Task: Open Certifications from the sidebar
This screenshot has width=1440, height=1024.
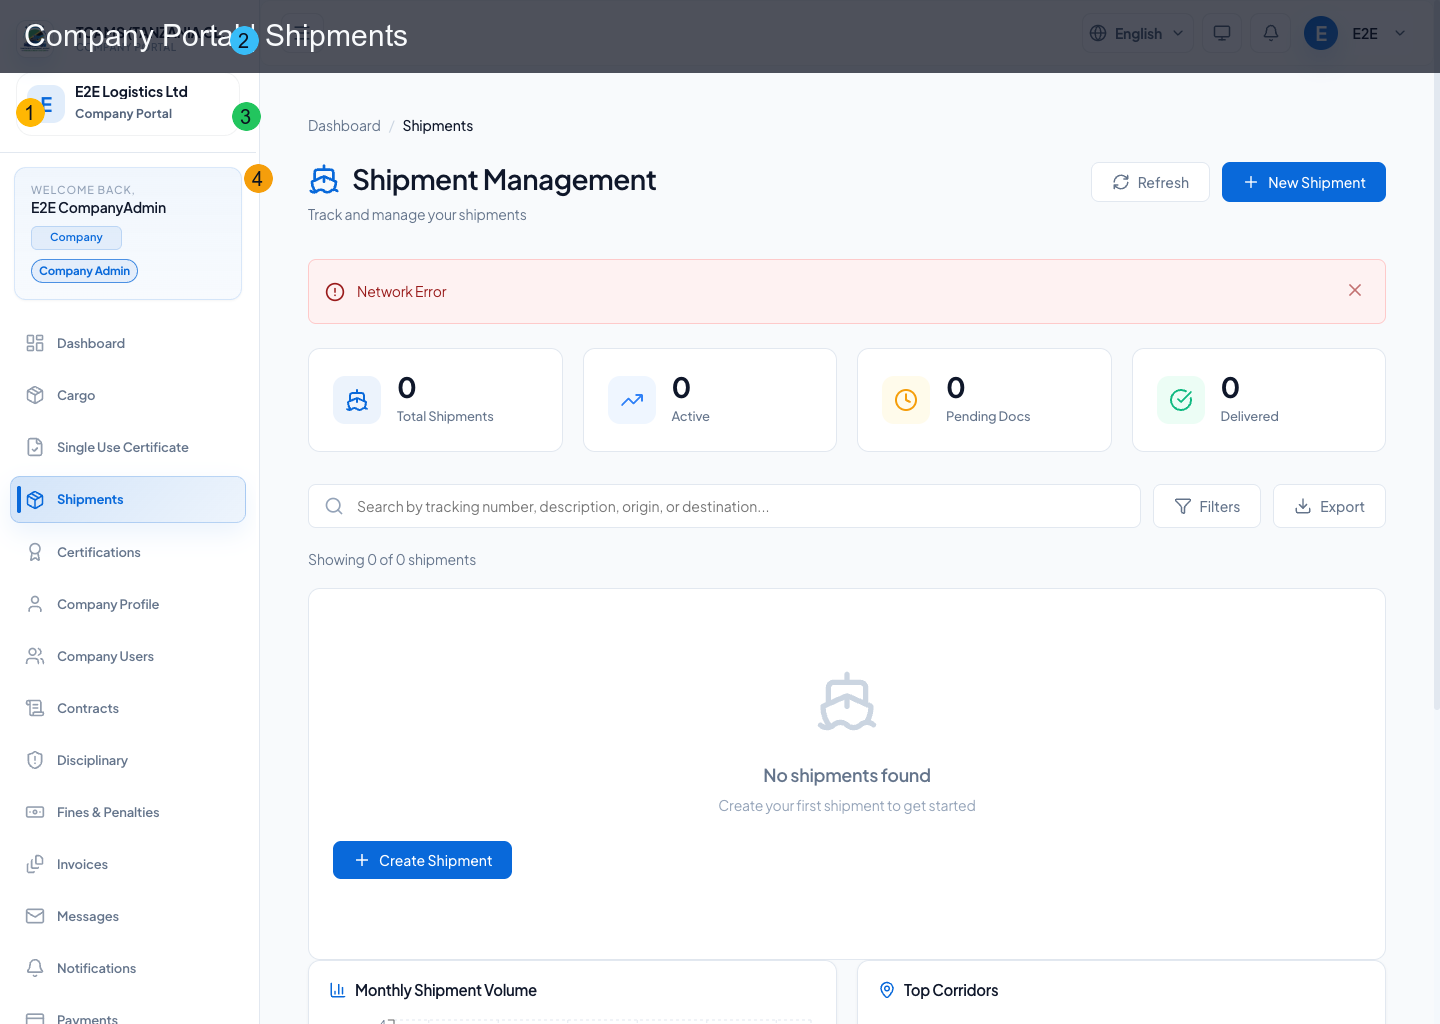Action: tap(128, 552)
